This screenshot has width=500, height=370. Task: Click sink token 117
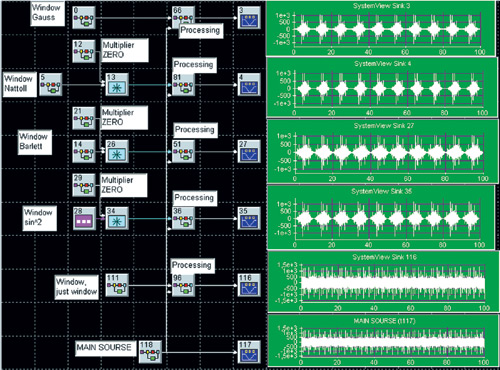249,352
